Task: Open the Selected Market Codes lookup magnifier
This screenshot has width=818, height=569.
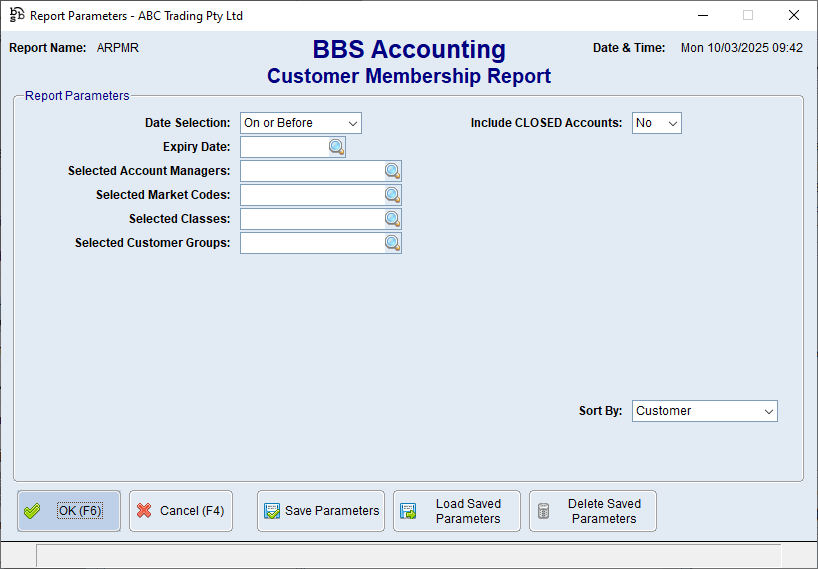Action: click(x=392, y=195)
